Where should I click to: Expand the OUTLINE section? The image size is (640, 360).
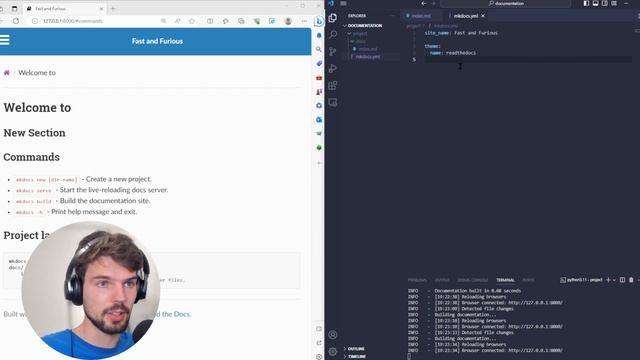[354, 349]
